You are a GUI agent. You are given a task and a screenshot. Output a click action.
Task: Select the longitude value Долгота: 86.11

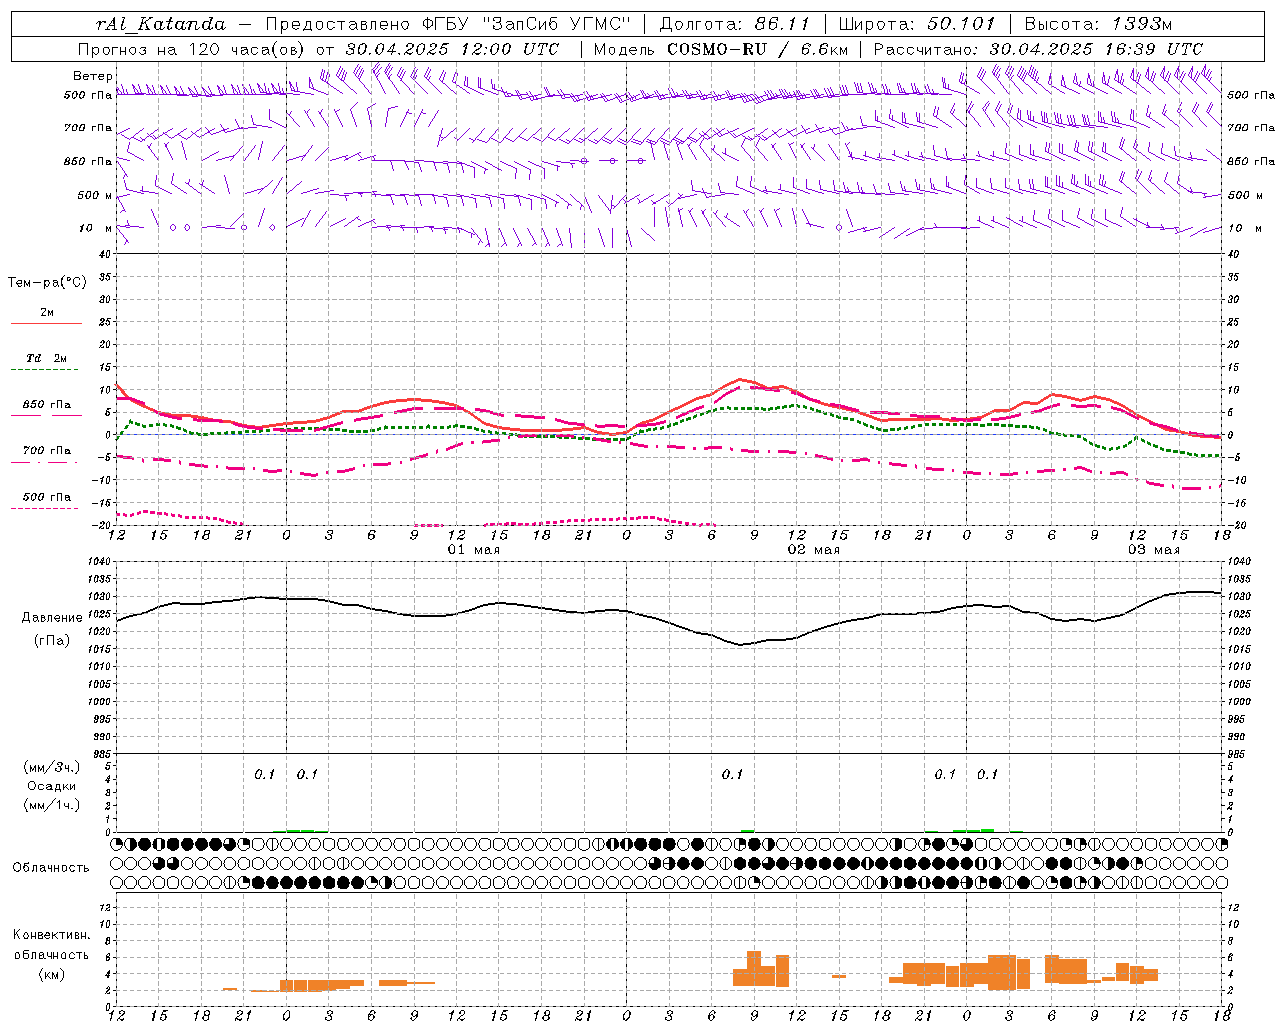coord(735,24)
